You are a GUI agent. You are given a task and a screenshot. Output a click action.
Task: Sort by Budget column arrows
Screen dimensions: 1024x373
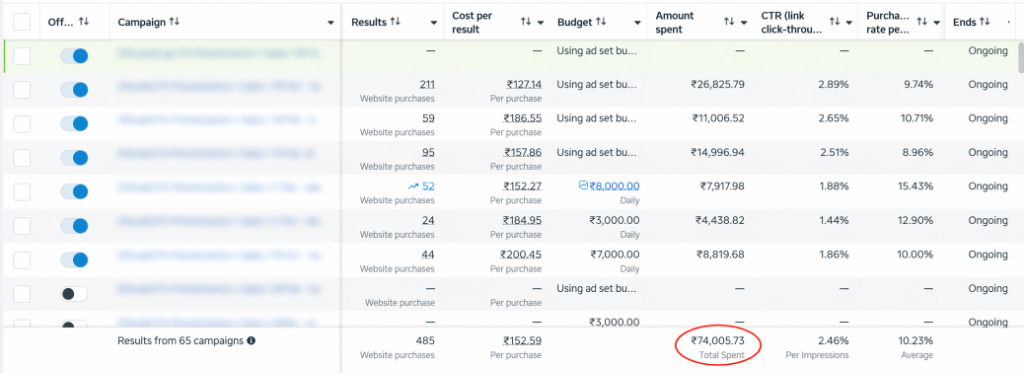(601, 22)
